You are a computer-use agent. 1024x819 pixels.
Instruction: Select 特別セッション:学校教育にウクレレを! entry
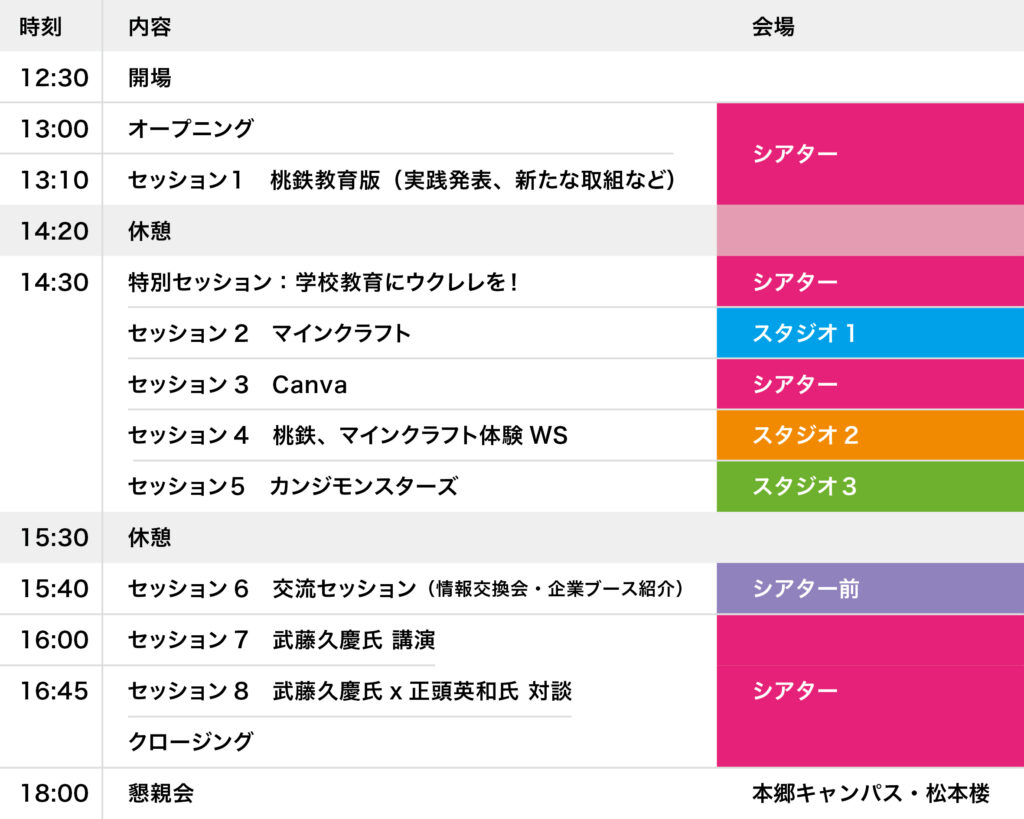(x=323, y=283)
